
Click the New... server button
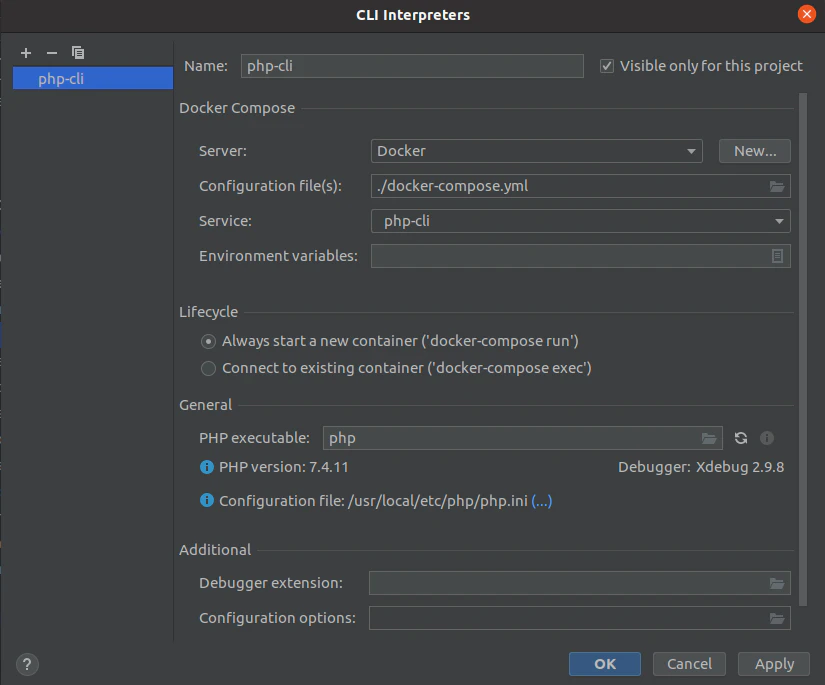[x=754, y=151]
